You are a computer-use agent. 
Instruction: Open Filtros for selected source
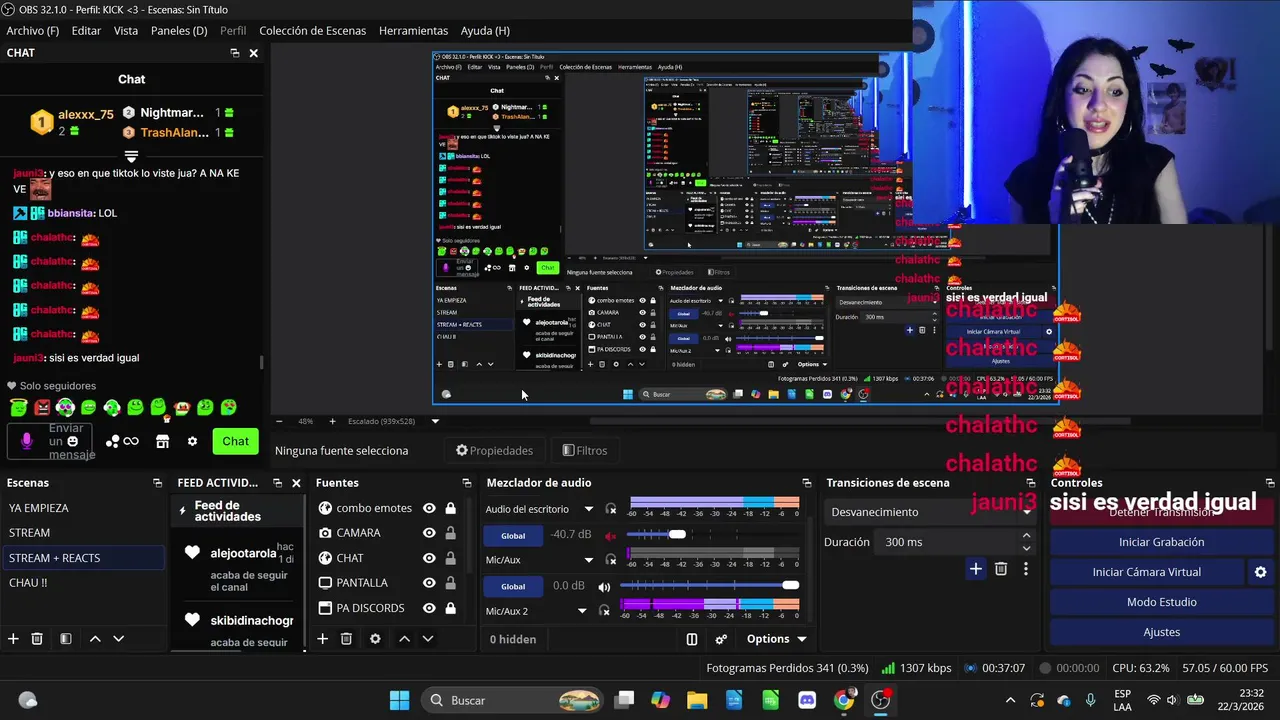[x=585, y=451]
